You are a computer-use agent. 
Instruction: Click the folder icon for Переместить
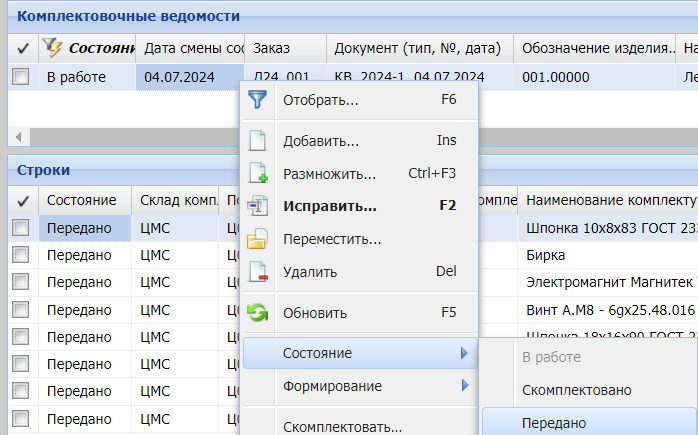[x=258, y=239]
